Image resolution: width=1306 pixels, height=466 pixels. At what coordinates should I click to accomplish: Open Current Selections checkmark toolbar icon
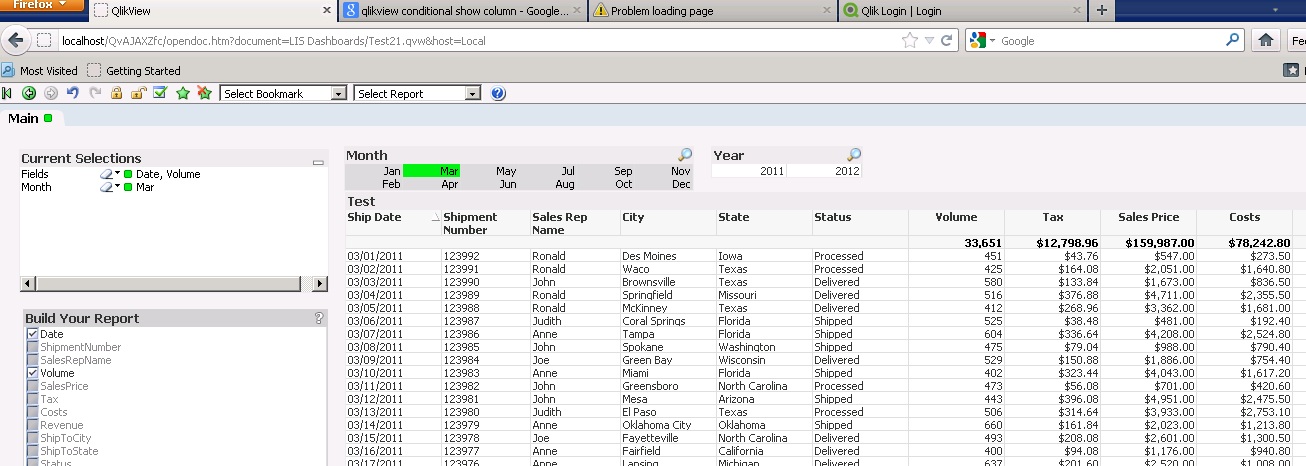[x=159, y=93]
